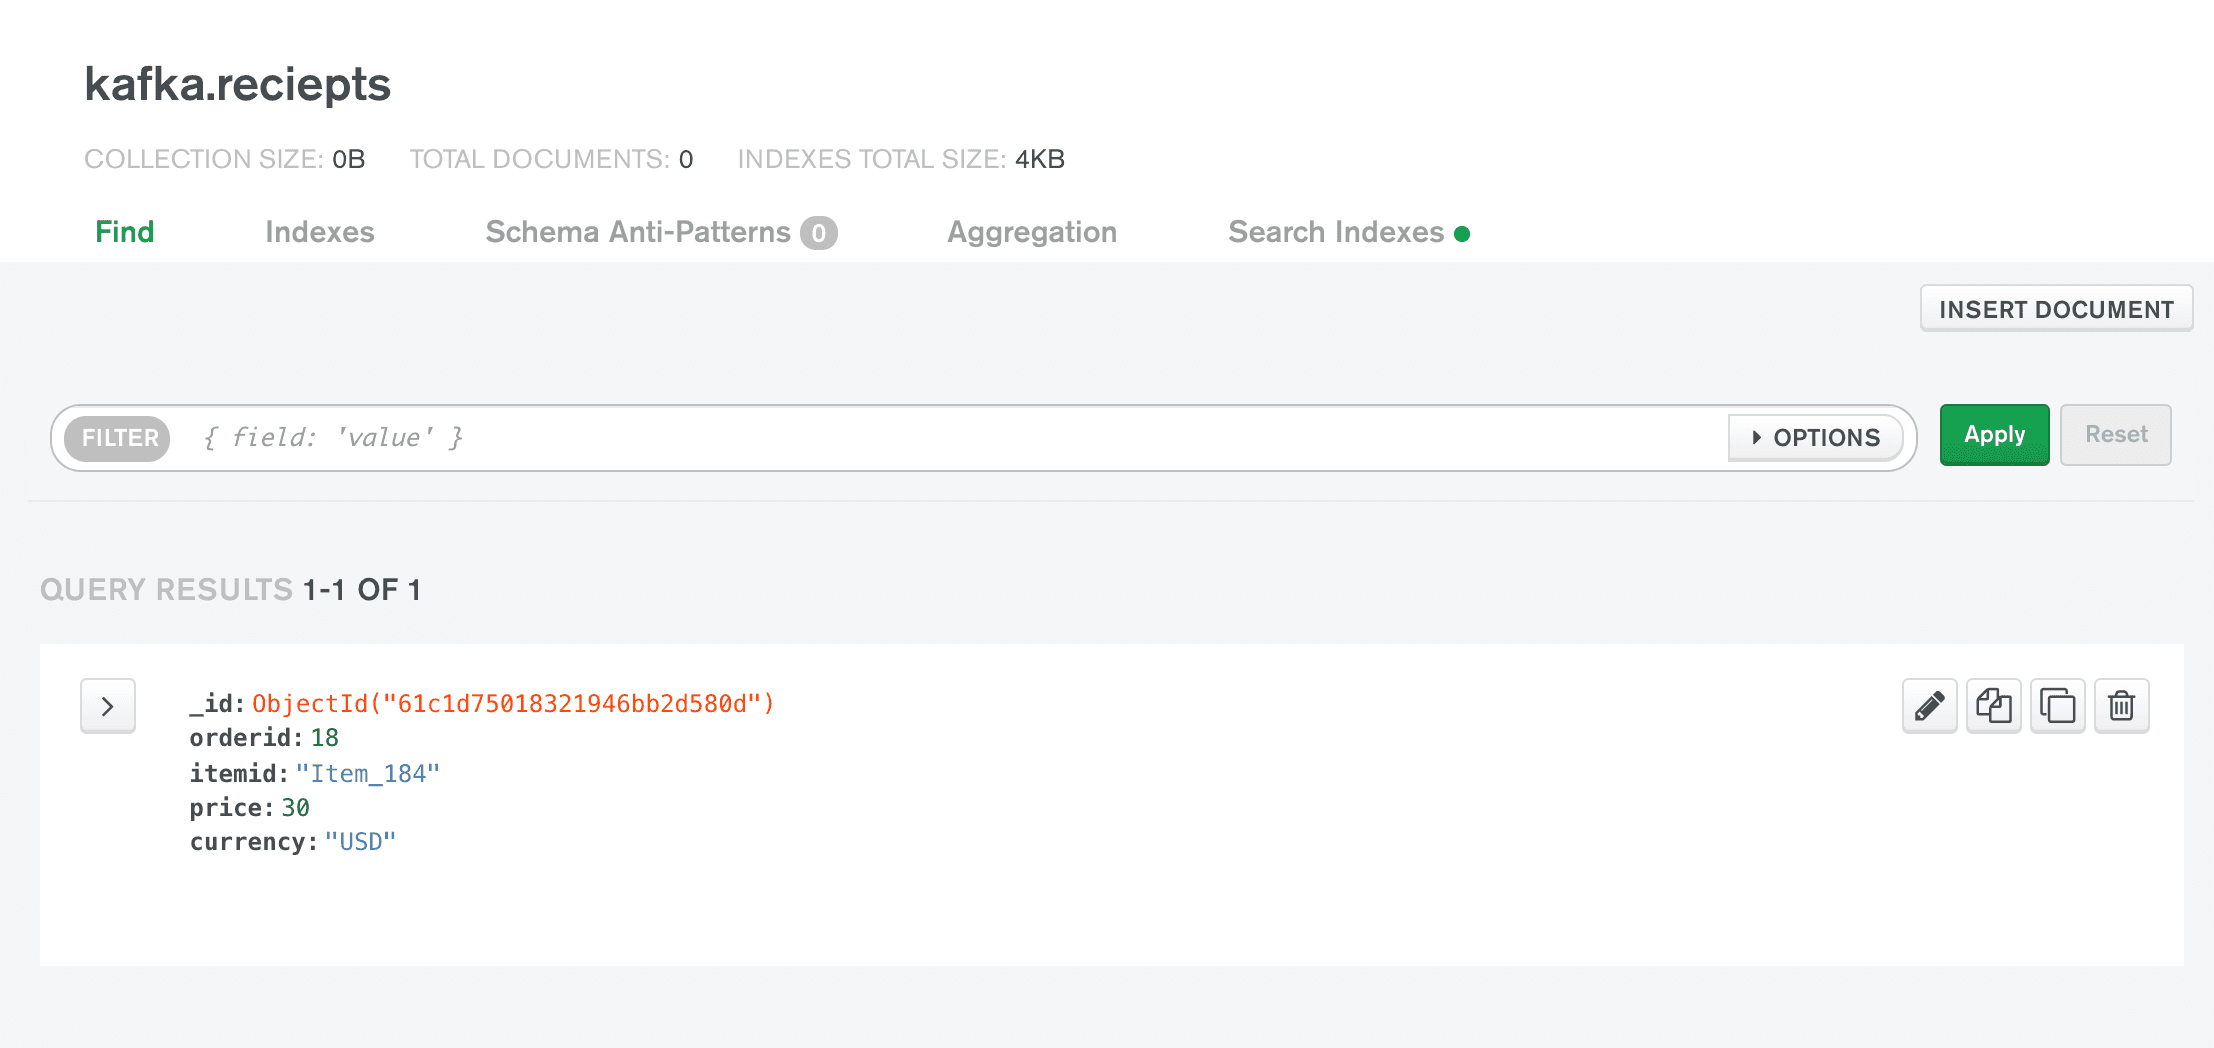Open the Aggregation tab
Screen dimensions: 2214x1048
click(x=1032, y=232)
